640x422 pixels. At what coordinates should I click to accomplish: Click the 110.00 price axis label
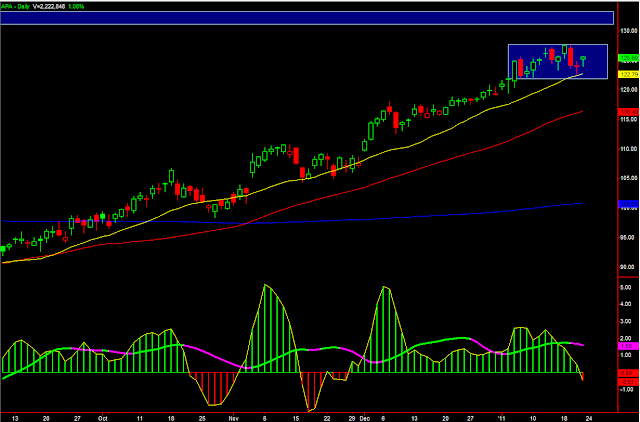(629, 149)
